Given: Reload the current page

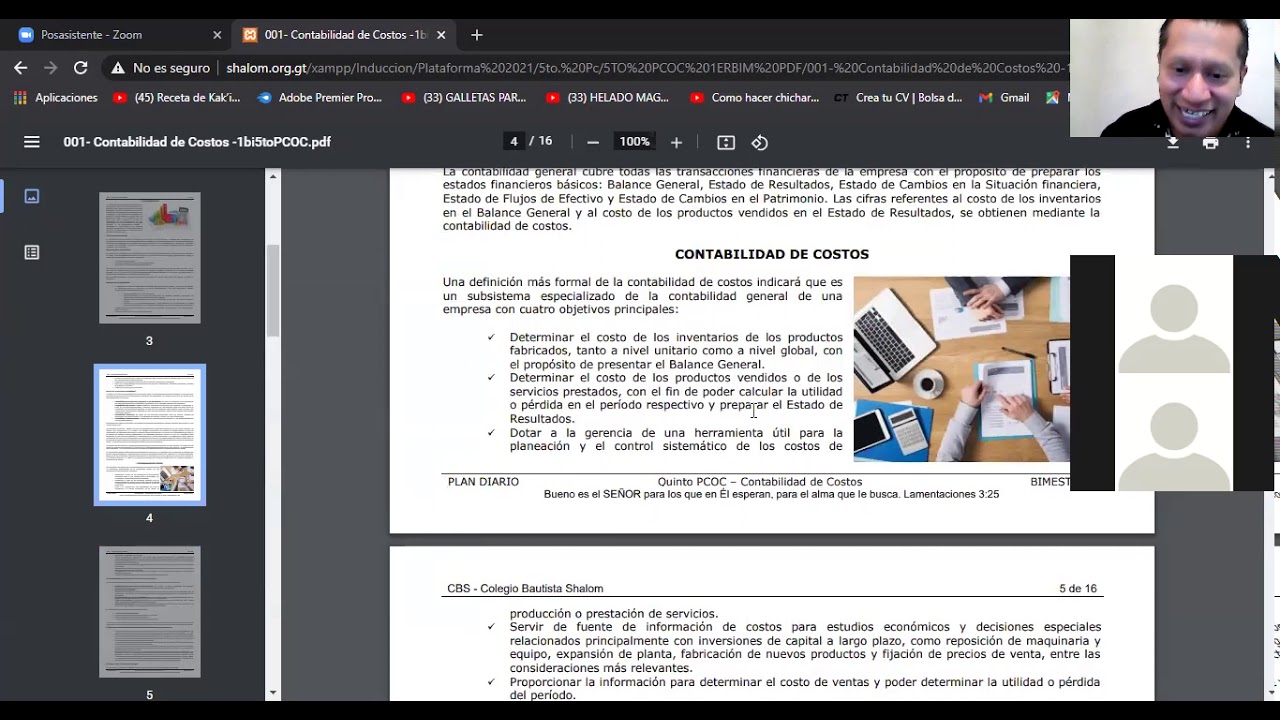Looking at the screenshot, I should (80, 68).
